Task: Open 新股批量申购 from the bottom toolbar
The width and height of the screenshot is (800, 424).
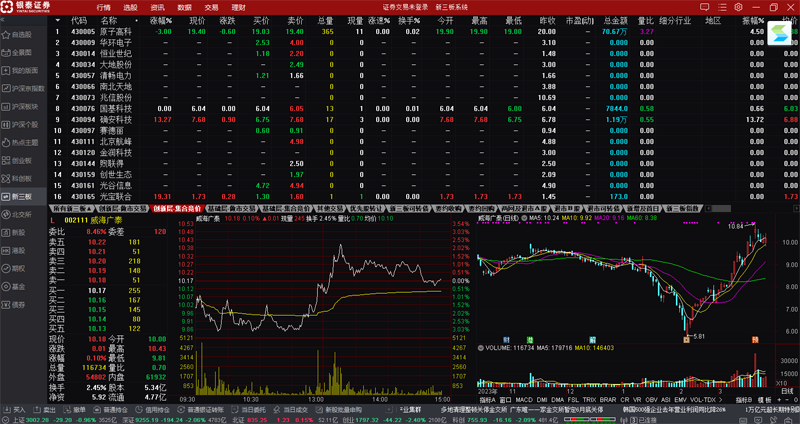Action: (x=338, y=410)
